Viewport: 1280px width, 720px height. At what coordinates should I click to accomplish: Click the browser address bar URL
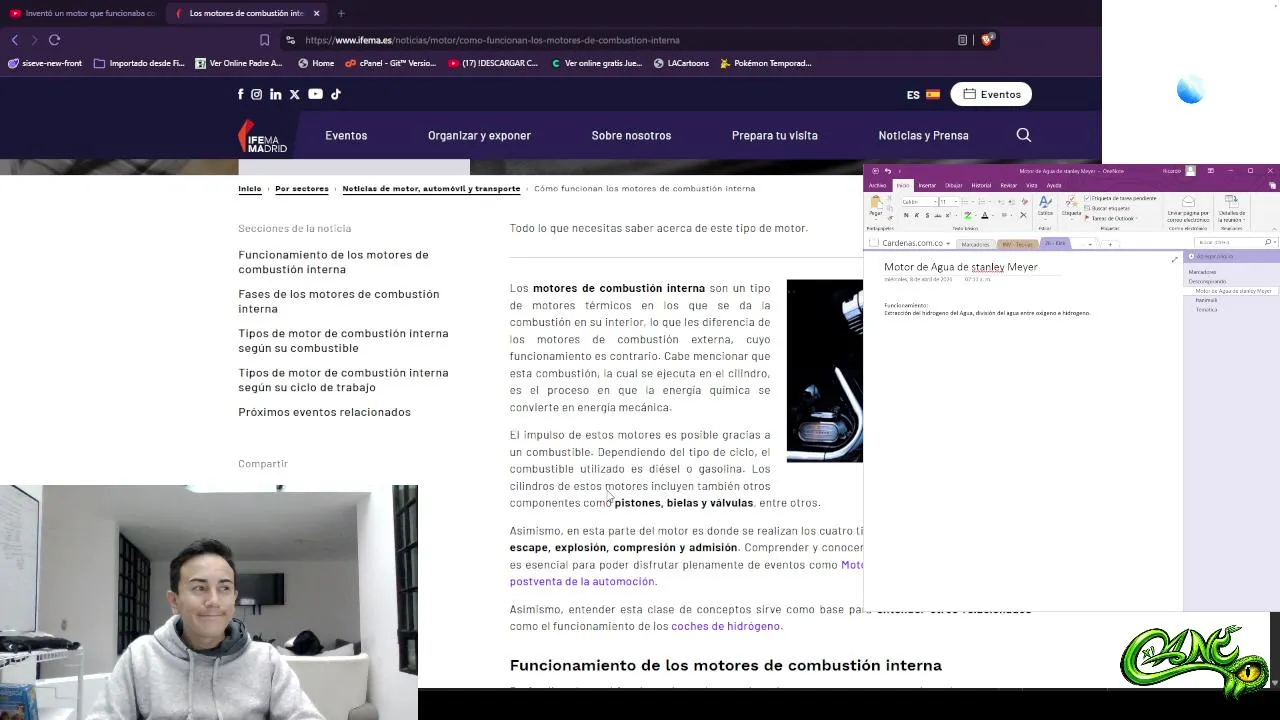(492, 40)
